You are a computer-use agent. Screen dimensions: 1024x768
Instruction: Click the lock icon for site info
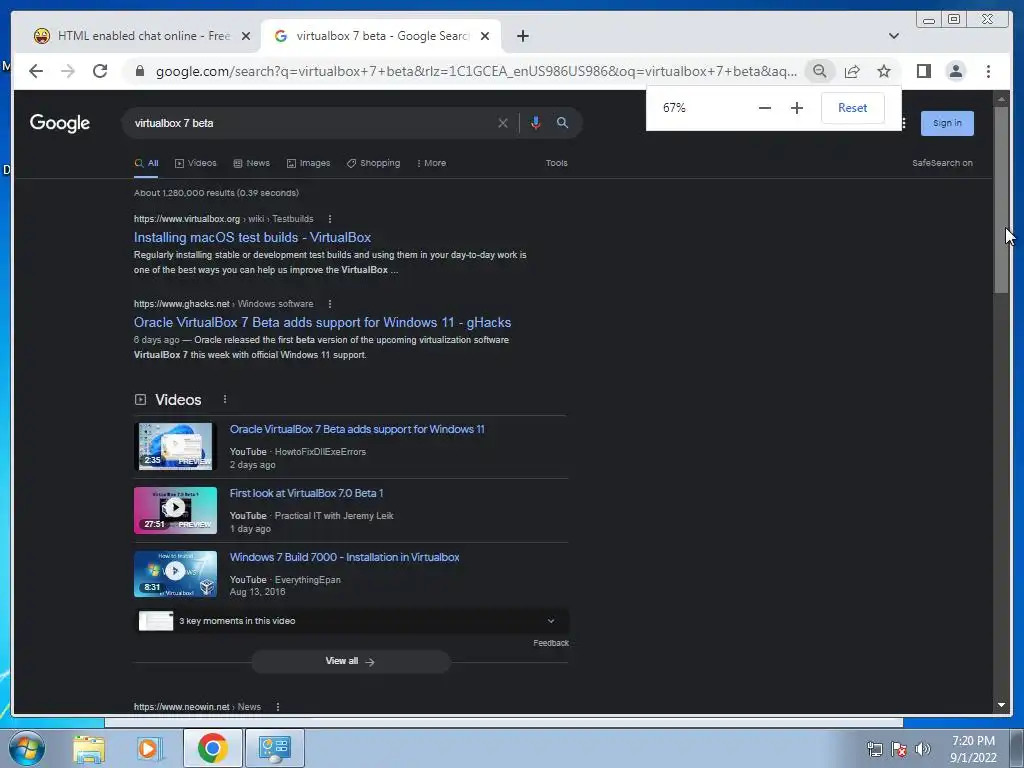point(139,71)
